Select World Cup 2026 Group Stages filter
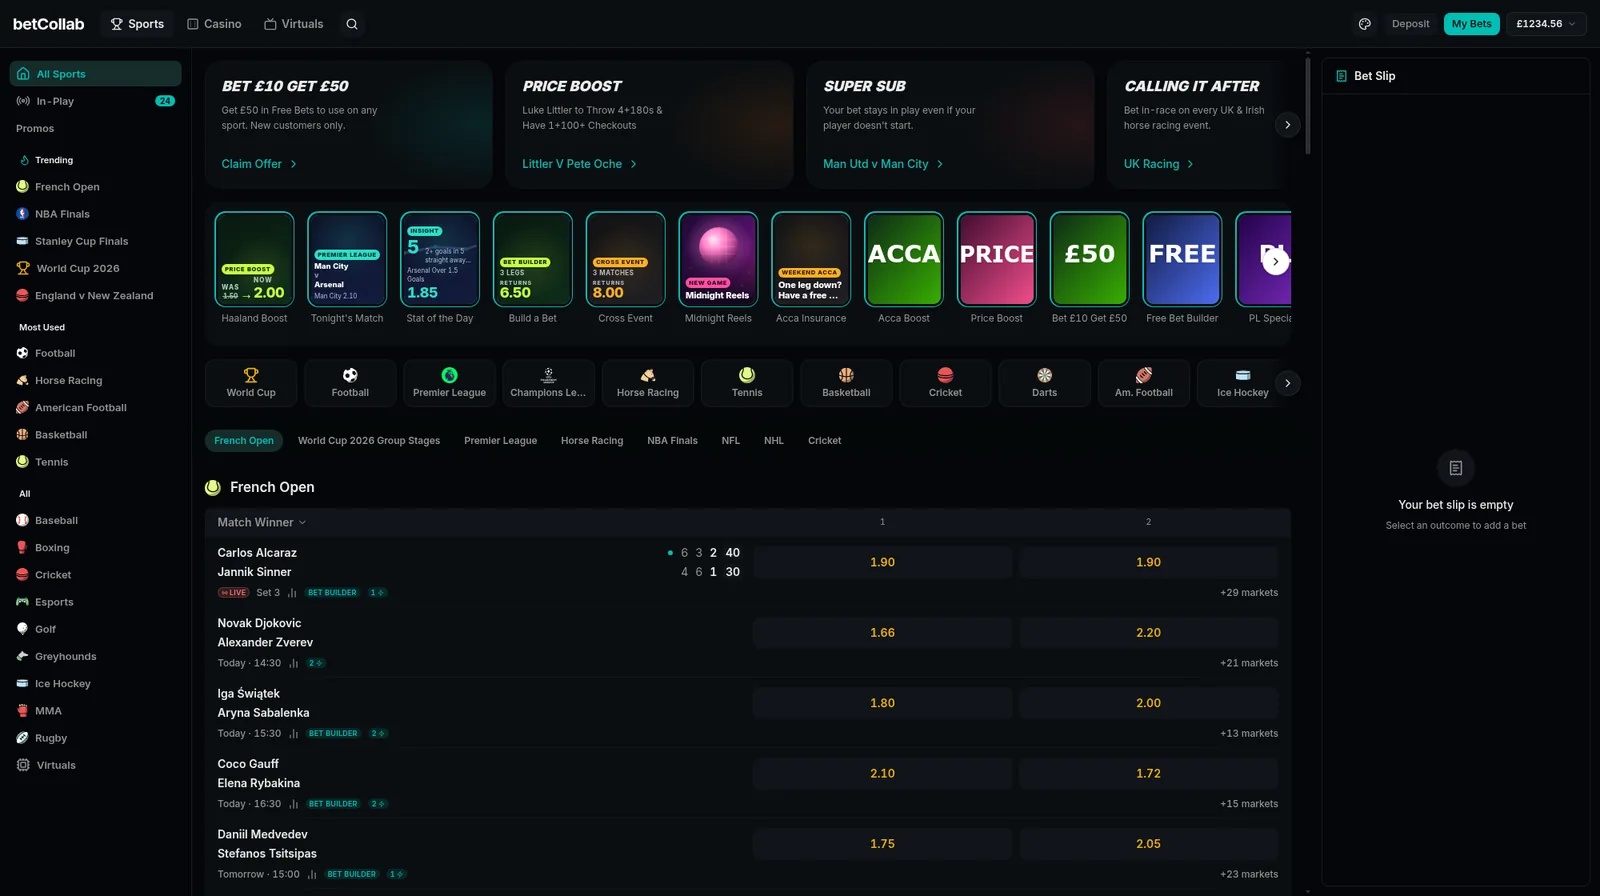 tap(369, 441)
